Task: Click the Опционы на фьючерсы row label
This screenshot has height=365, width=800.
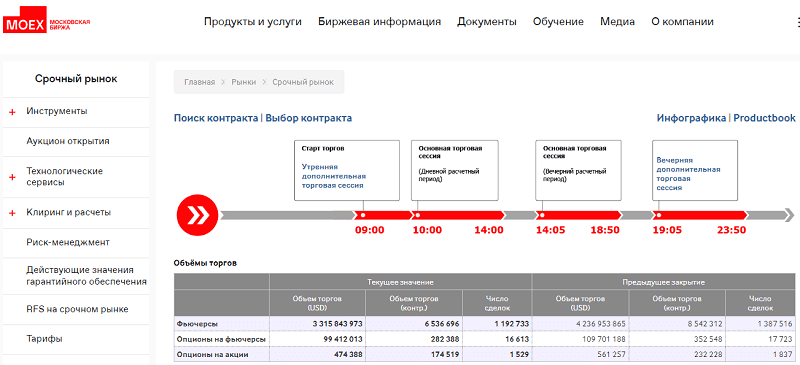Action: coord(221,339)
